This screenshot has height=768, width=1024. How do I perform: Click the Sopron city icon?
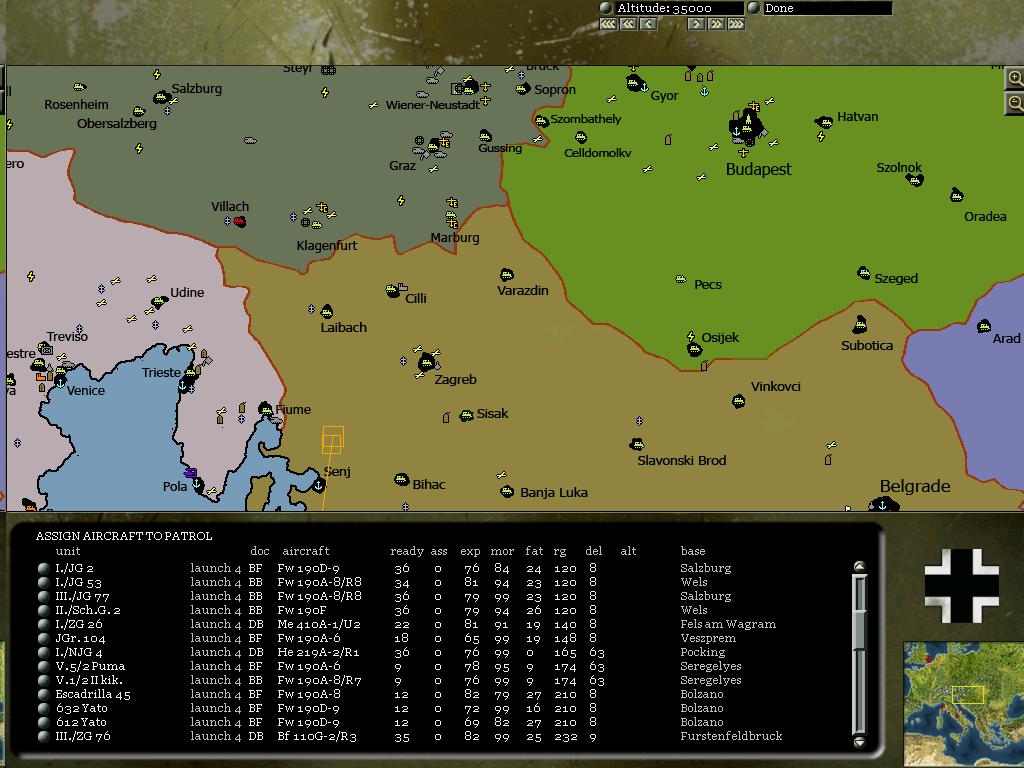tap(522, 88)
